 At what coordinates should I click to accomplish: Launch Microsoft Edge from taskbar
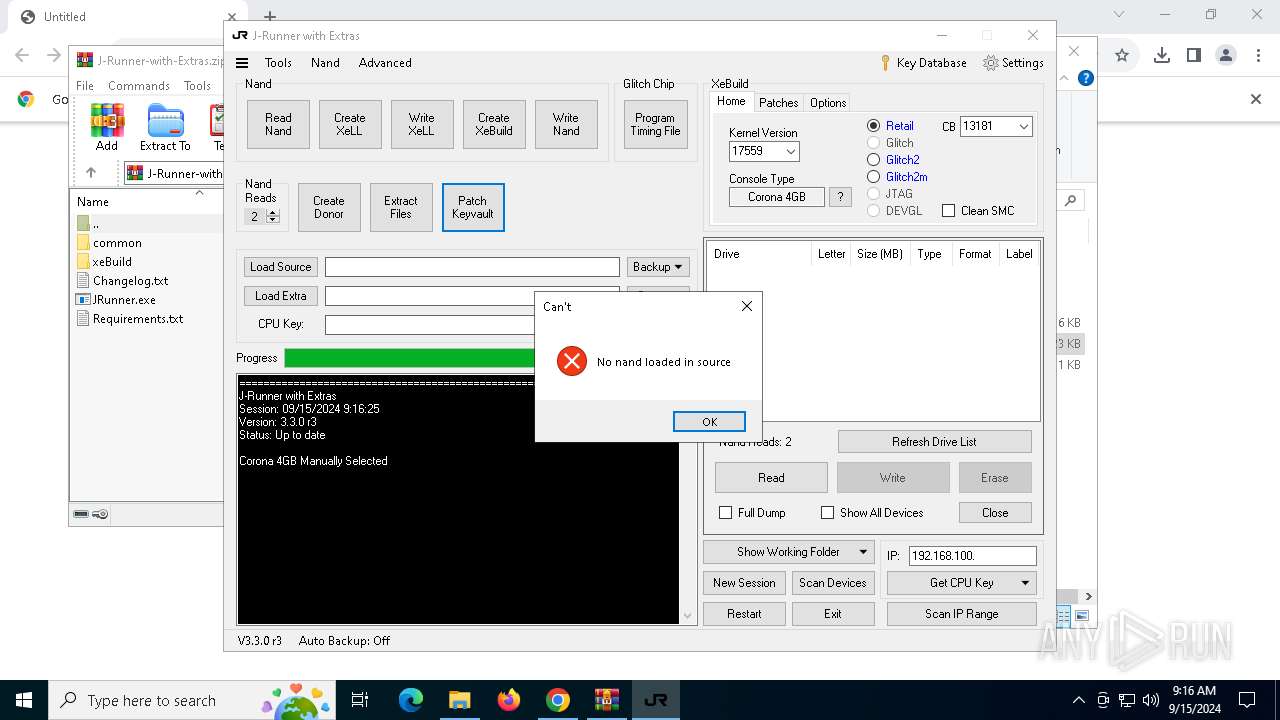(411, 700)
